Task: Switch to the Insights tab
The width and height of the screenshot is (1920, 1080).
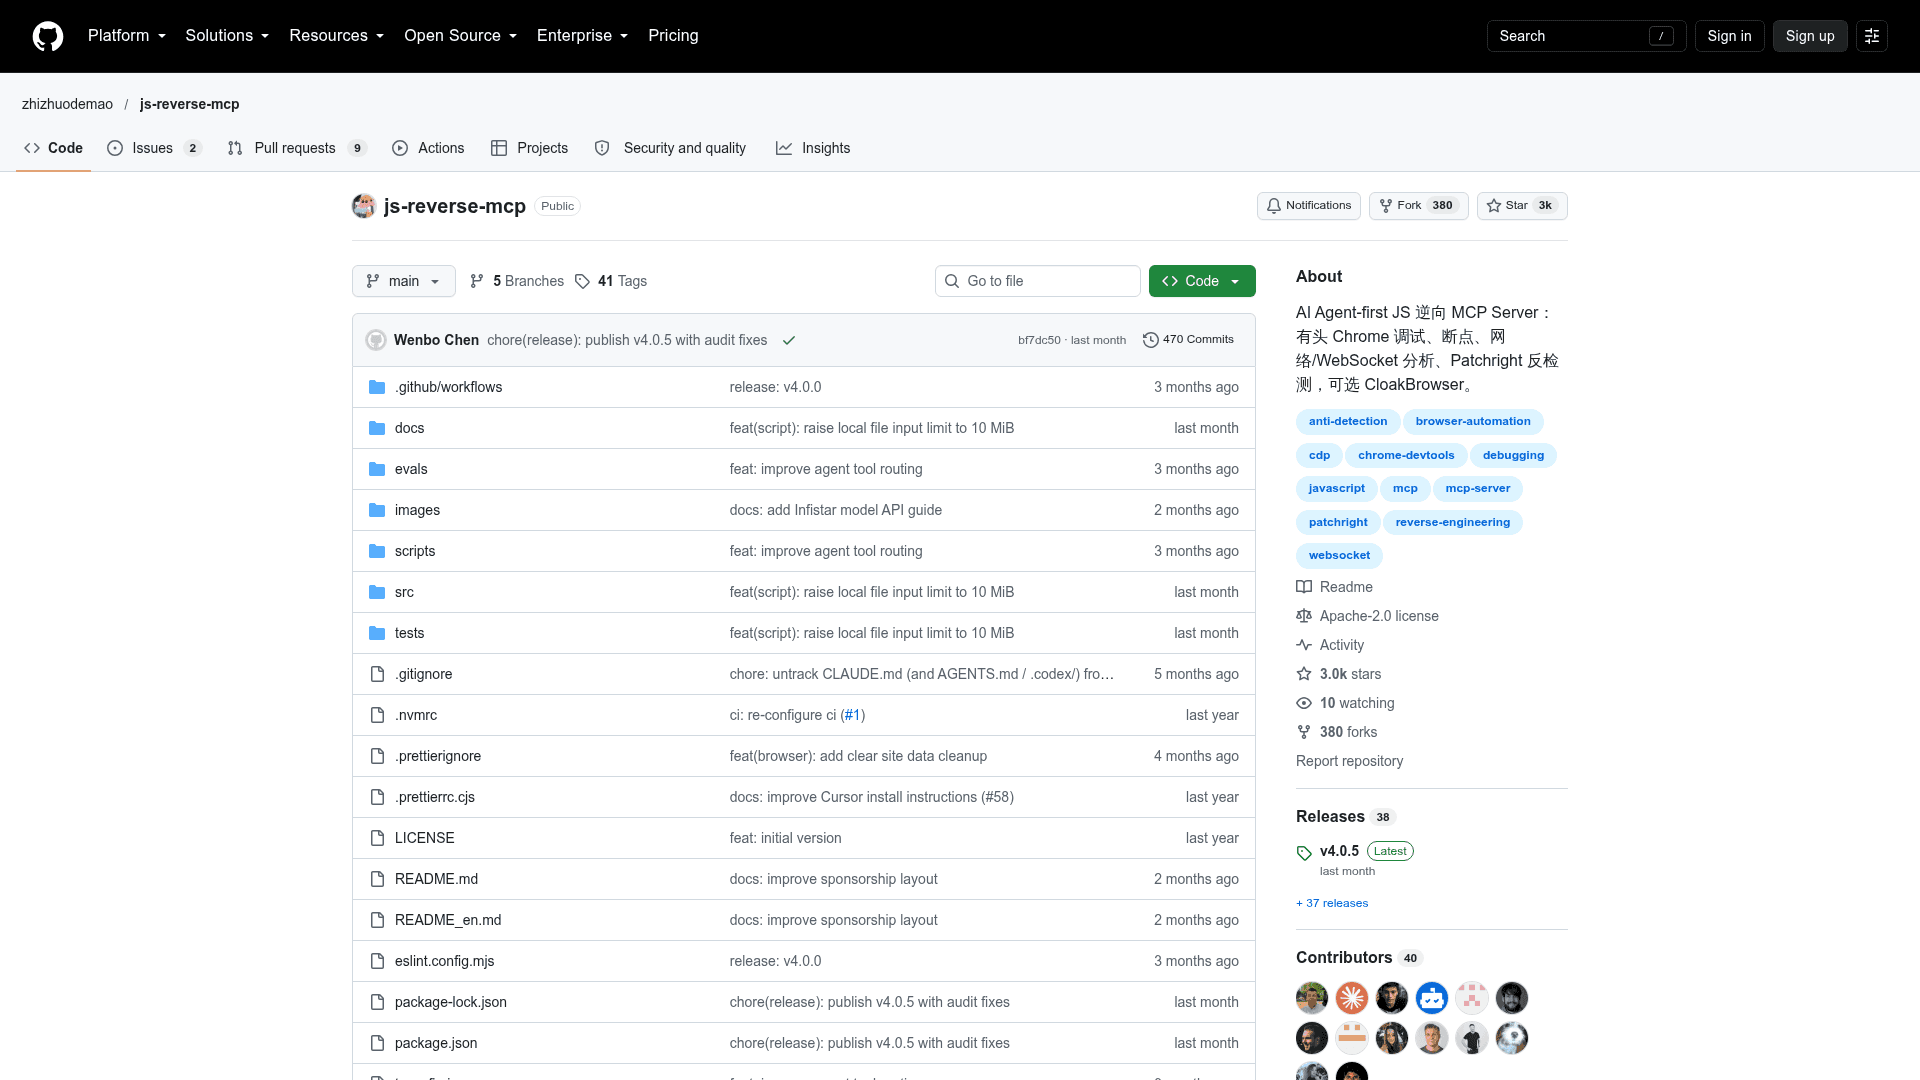Action: 813,148
